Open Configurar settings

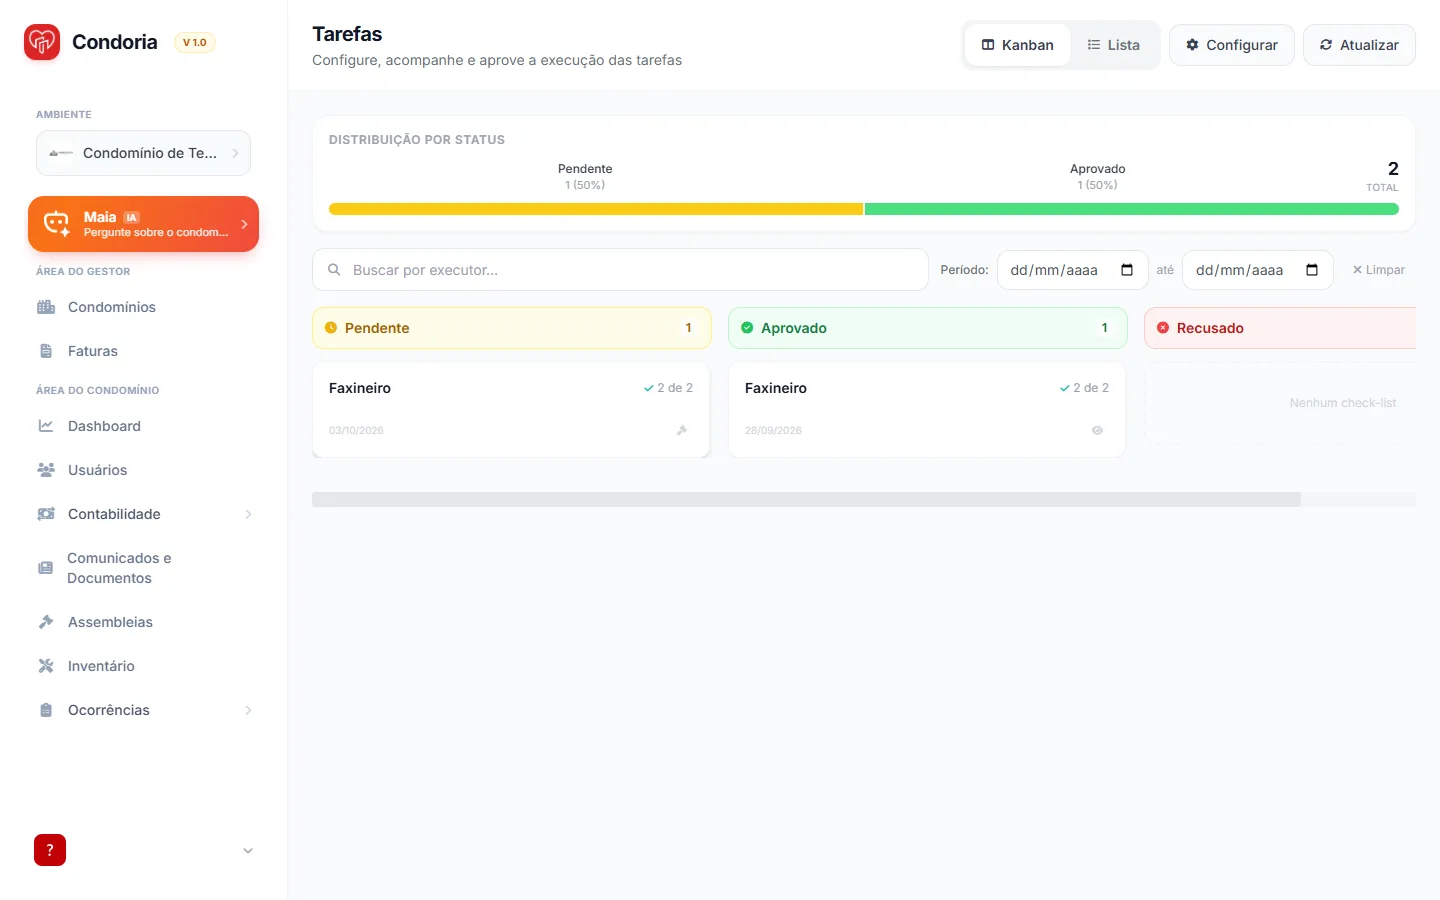coord(1232,45)
